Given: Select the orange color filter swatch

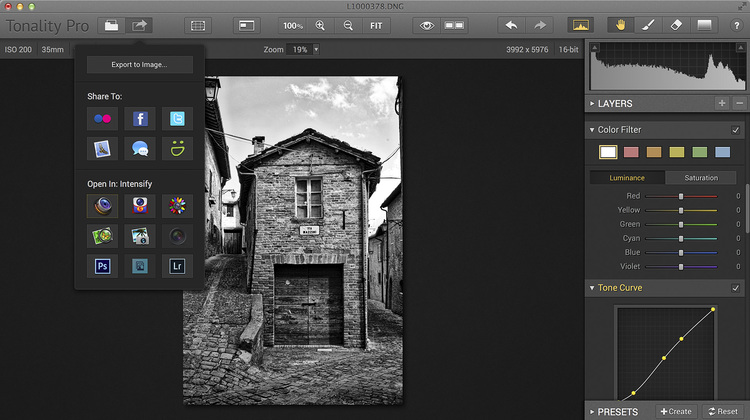Looking at the screenshot, I should point(654,152).
